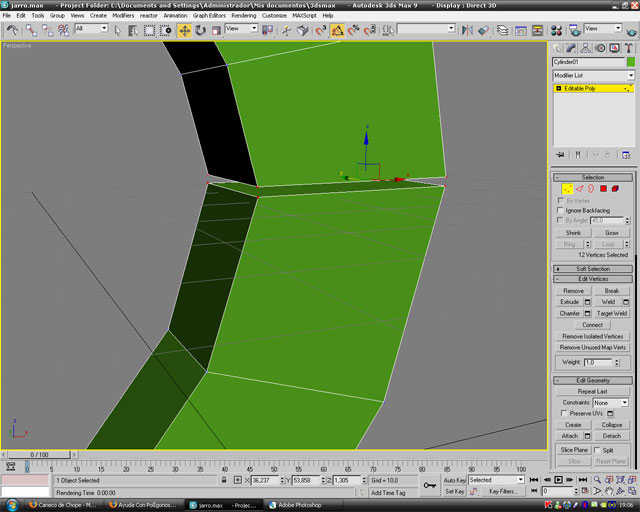Toggle the Auto Key button
Screen dimensions: 640x512
pyautogui.click(x=455, y=480)
